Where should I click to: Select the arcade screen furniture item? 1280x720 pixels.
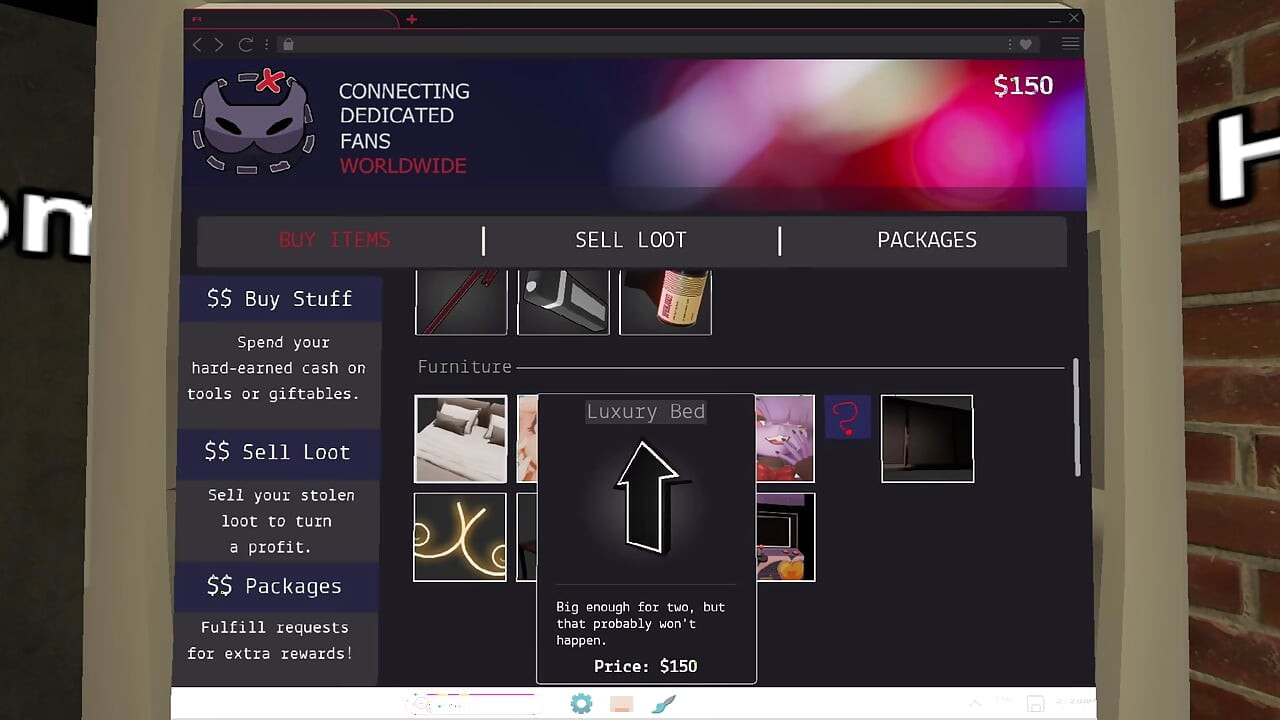(786, 537)
